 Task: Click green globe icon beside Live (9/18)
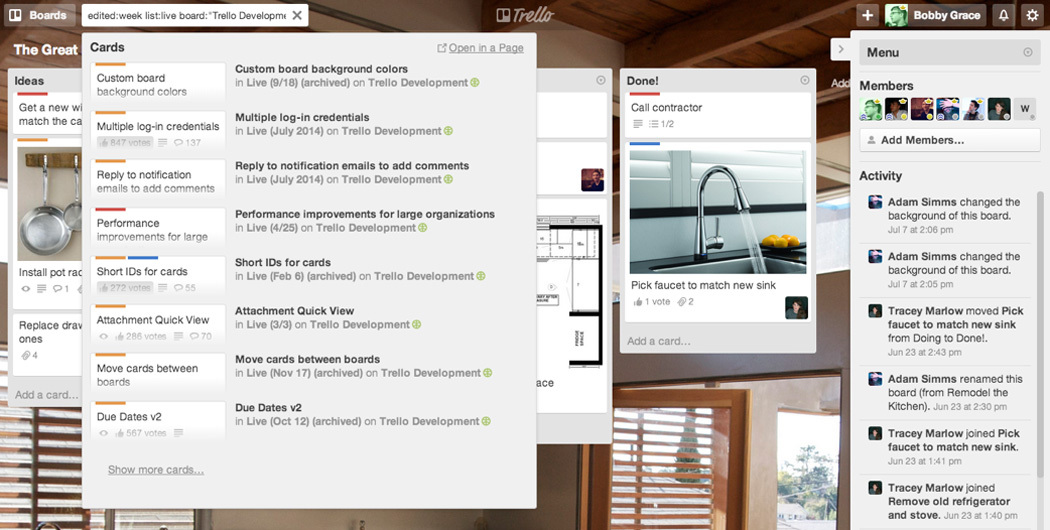[475, 83]
